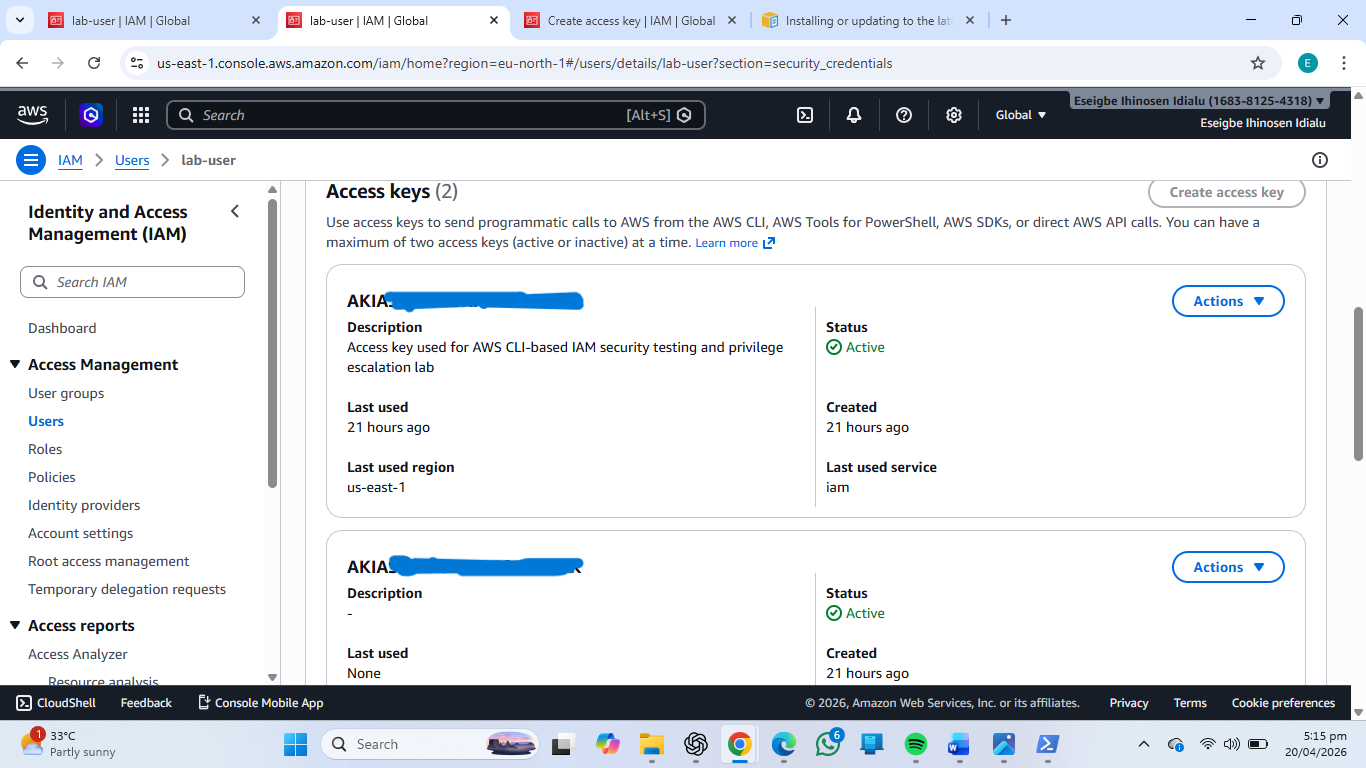Open Actions dropdown for second access key
Viewport: 1366px width, 768px height.
point(1228,567)
